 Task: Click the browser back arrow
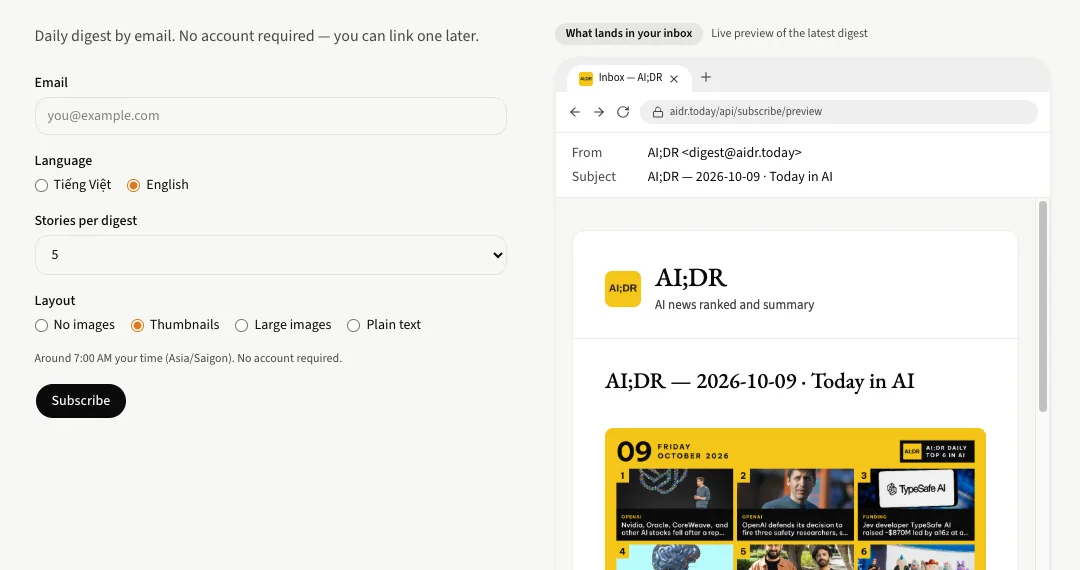575,112
